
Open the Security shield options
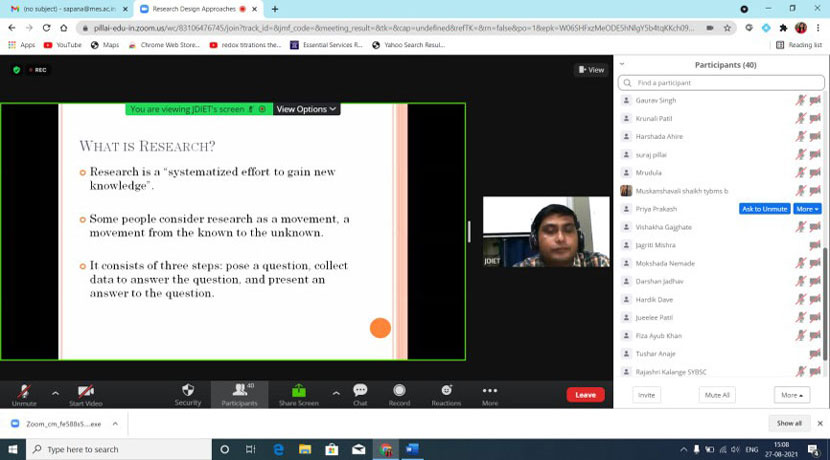pyautogui.click(x=188, y=391)
